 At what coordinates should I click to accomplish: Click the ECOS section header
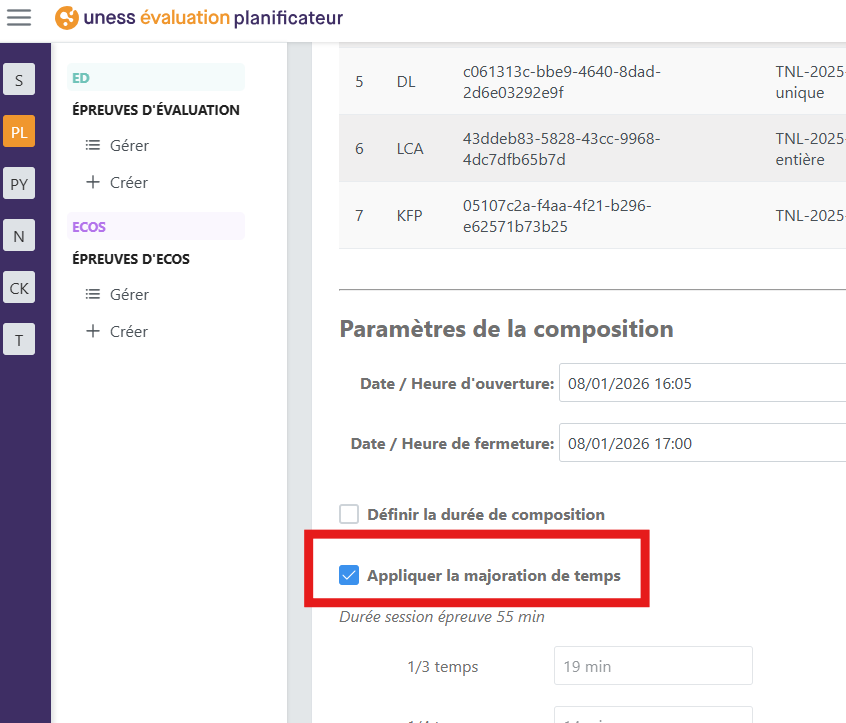click(155, 227)
